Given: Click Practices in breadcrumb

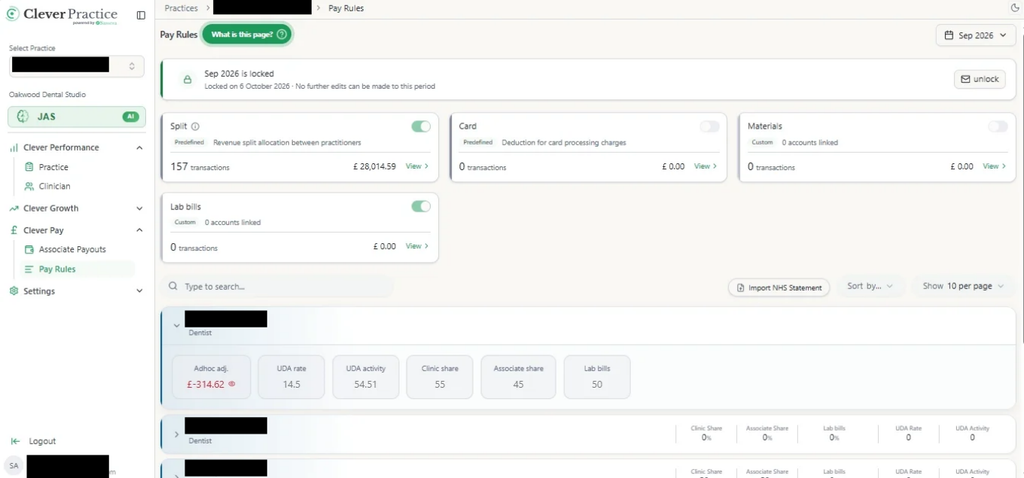Looking at the screenshot, I should pyautogui.click(x=181, y=8).
